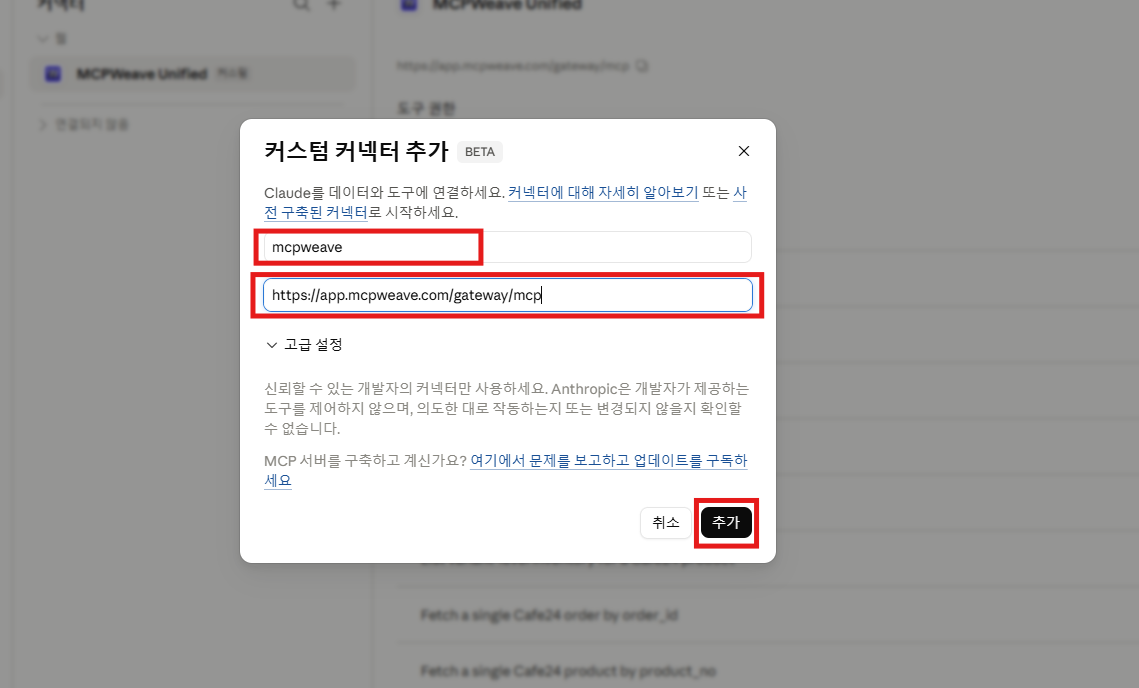The height and width of the screenshot is (688, 1139).
Task: Click the BETA badge beside the dialog title
Action: (479, 152)
